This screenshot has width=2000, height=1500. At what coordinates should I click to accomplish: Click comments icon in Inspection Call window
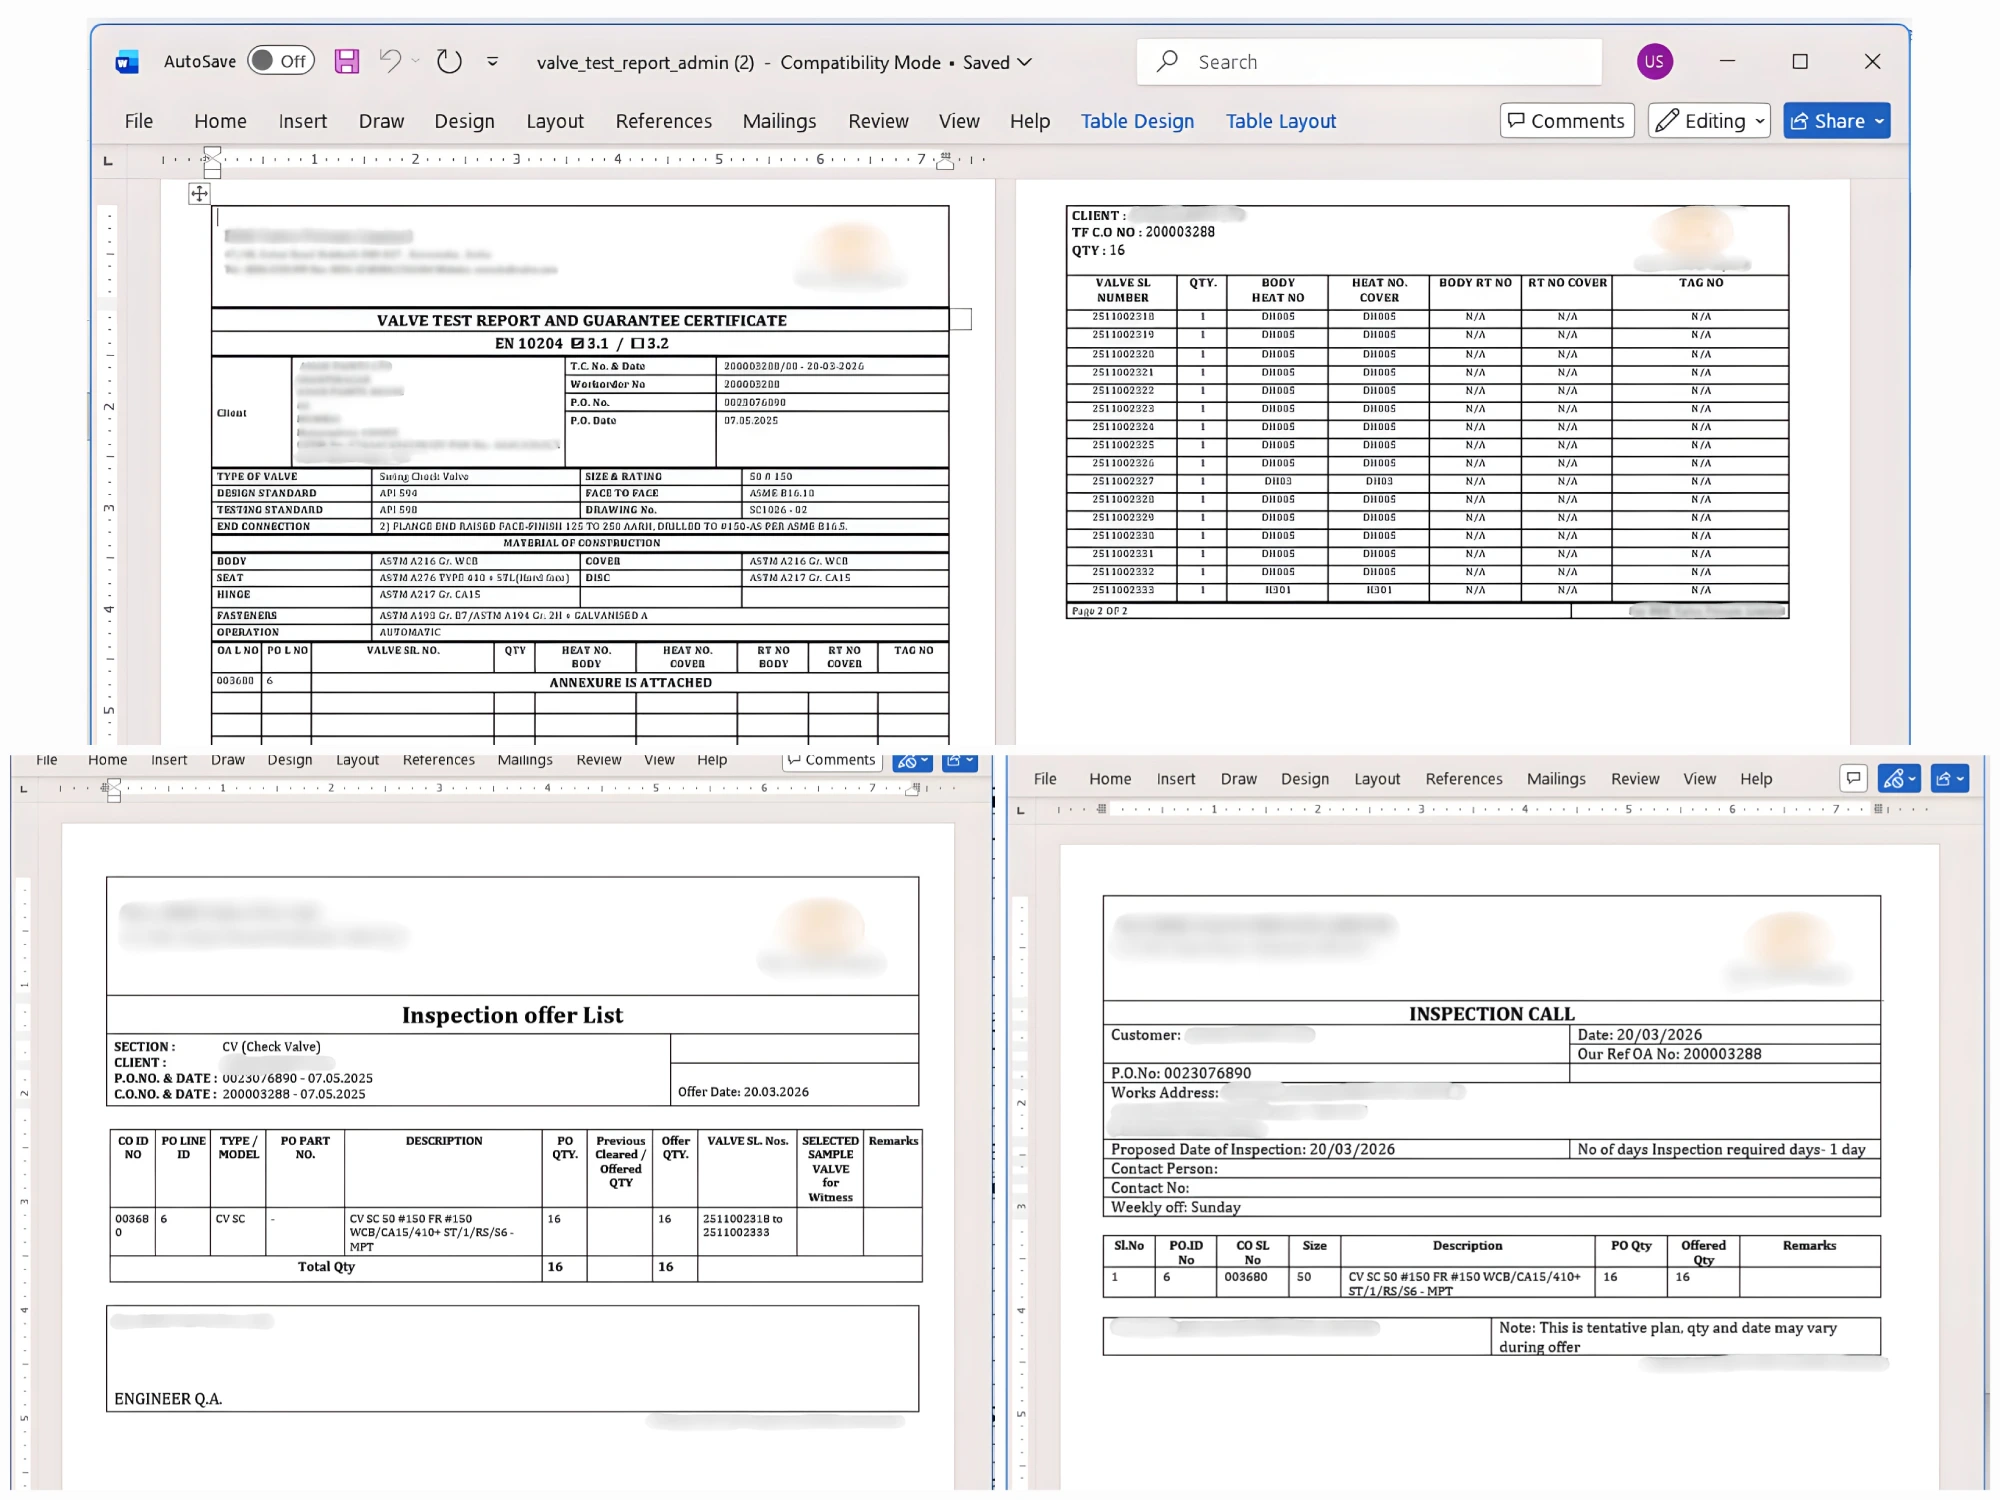pos(1853,778)
